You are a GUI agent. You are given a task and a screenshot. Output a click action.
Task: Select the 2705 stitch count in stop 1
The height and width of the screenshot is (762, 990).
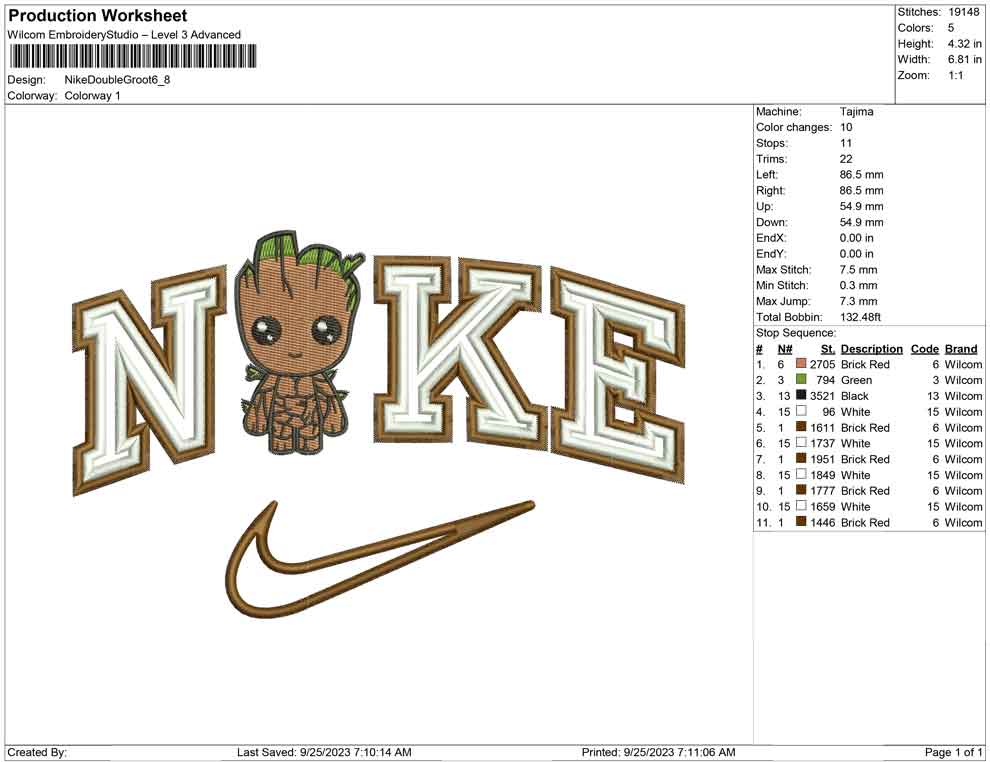click(x=822, y=364)
